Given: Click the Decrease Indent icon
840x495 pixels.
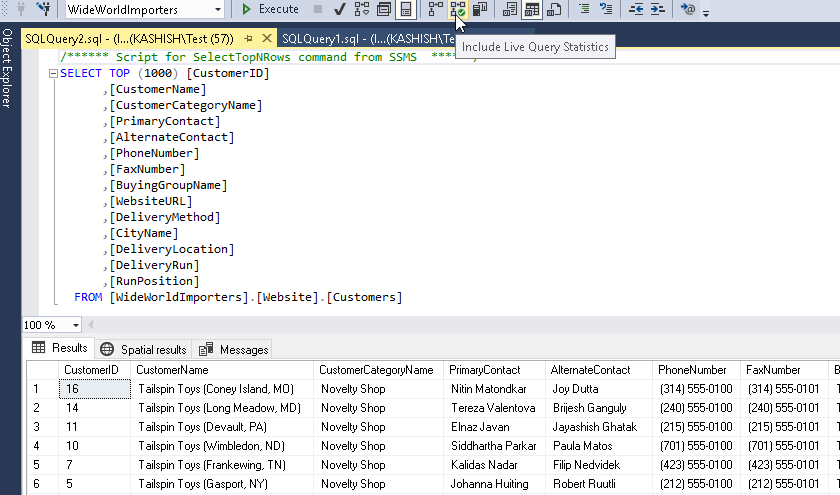Looking at the screenshot, I should [x=634, y=9].
